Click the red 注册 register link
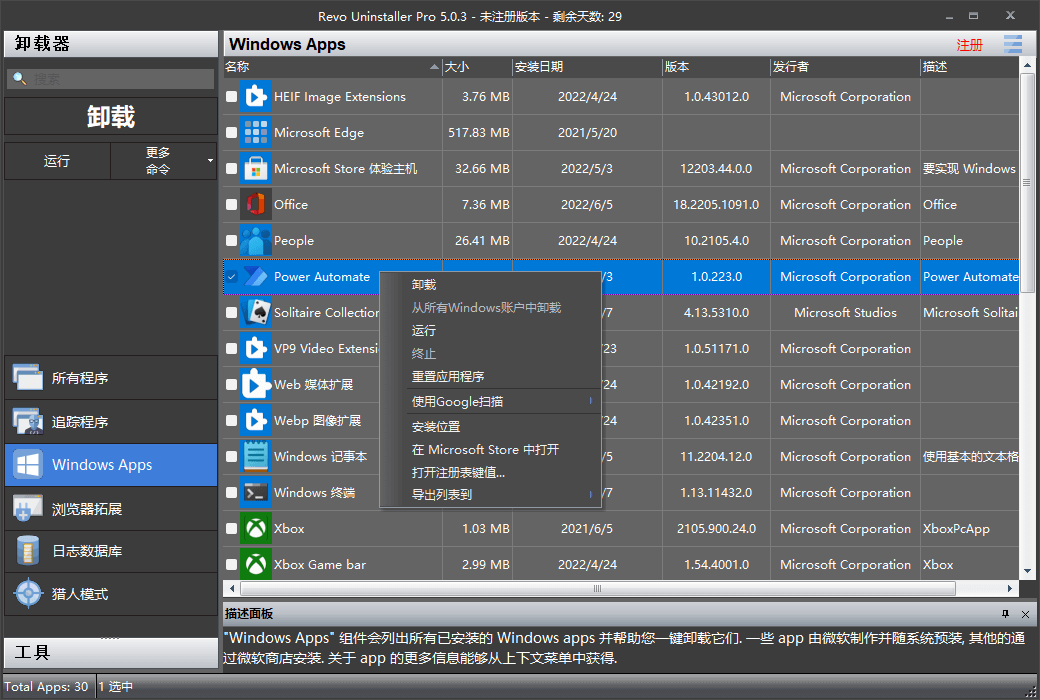1040x700 pixels. tap(969, 45)
